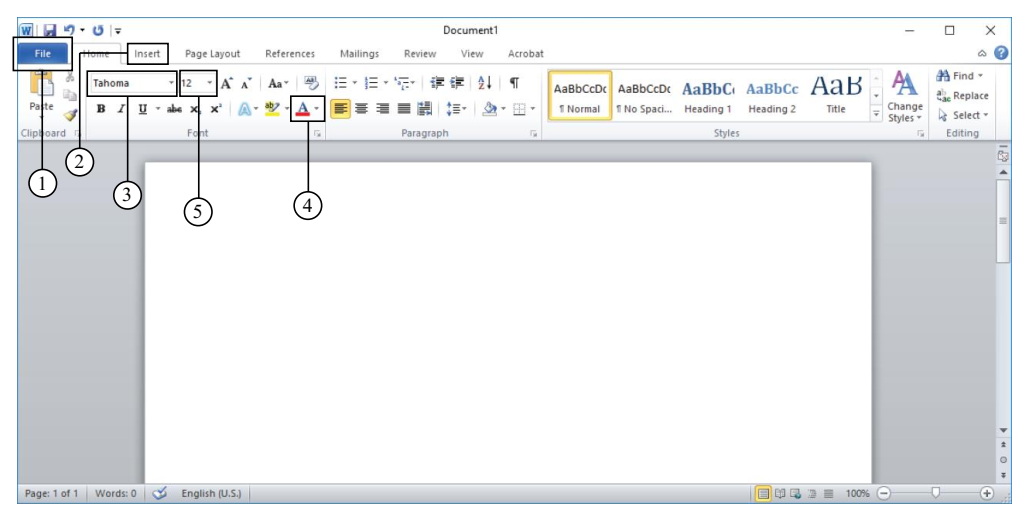Start a bulleted list
Viewport: 1030px width, 530px height.
pos(340,84)
